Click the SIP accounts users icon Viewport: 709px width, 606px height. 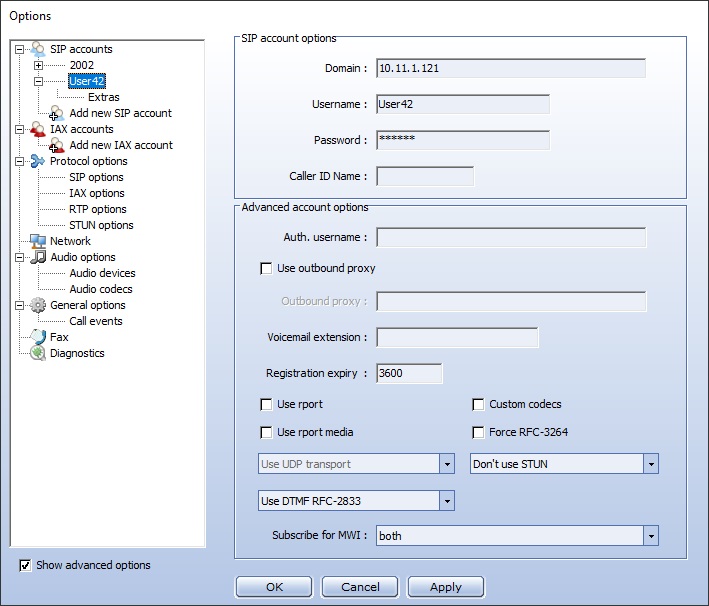point(38,49)
